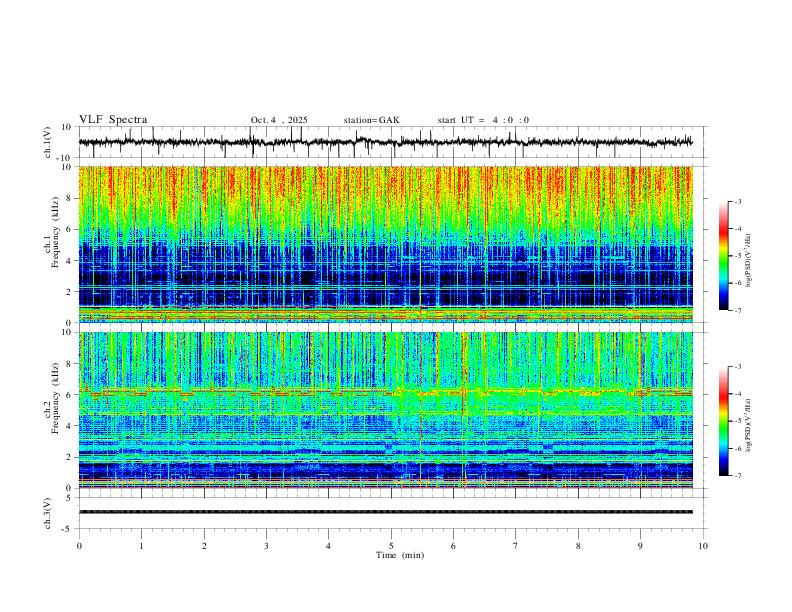Click the 'ch.1(V)' waveform axis label
Image resolution: width=792 pixels, height=612 pixels.
point(48,142)
